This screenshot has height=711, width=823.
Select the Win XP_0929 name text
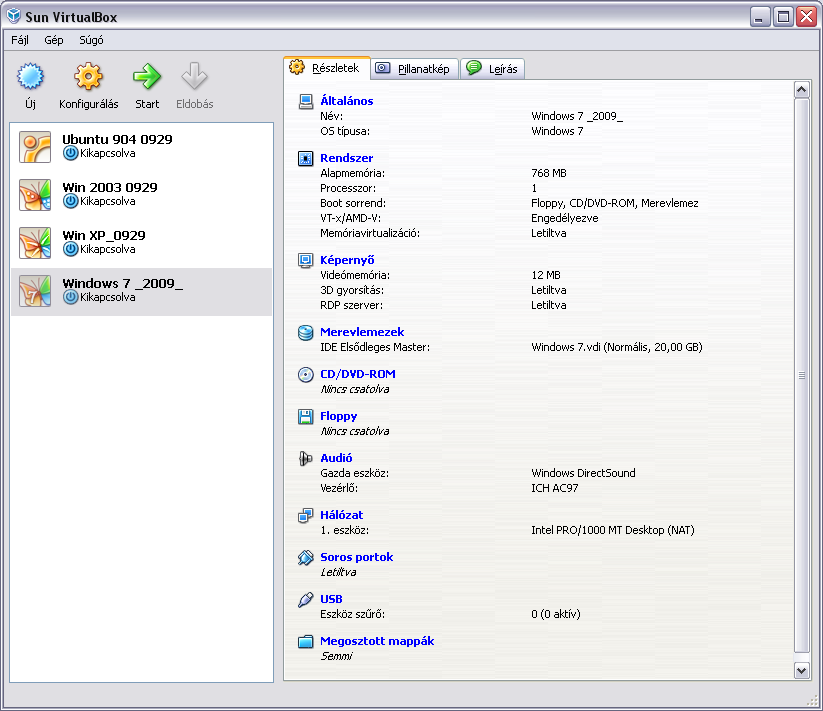tap(103, 236)
